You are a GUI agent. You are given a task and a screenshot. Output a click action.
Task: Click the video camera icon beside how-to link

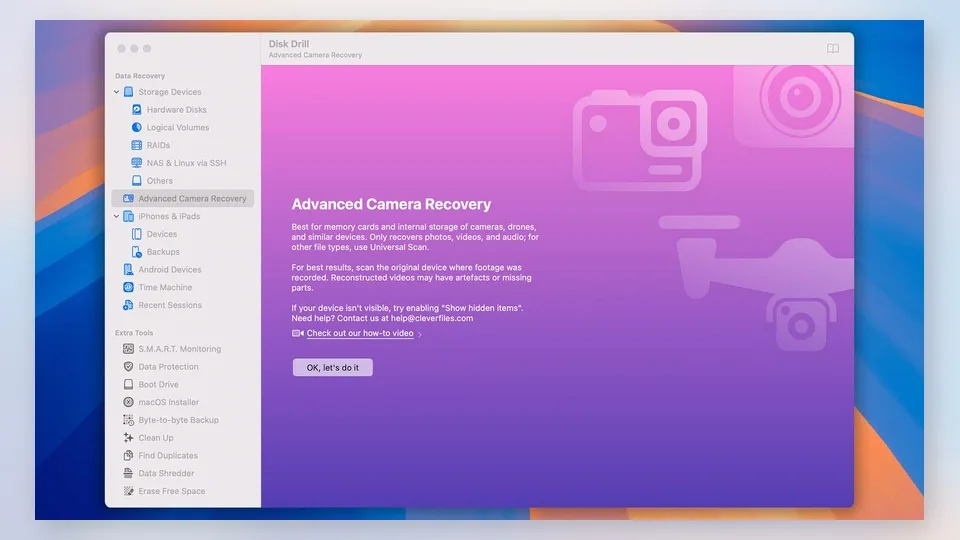point(298,334)
